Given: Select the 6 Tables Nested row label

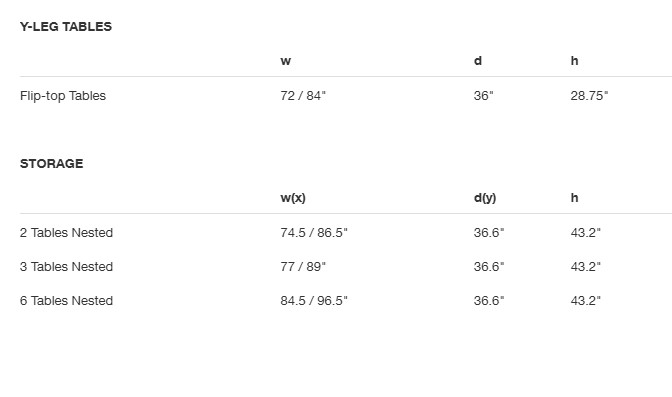Looking at the screenshot, I should 66,301.
